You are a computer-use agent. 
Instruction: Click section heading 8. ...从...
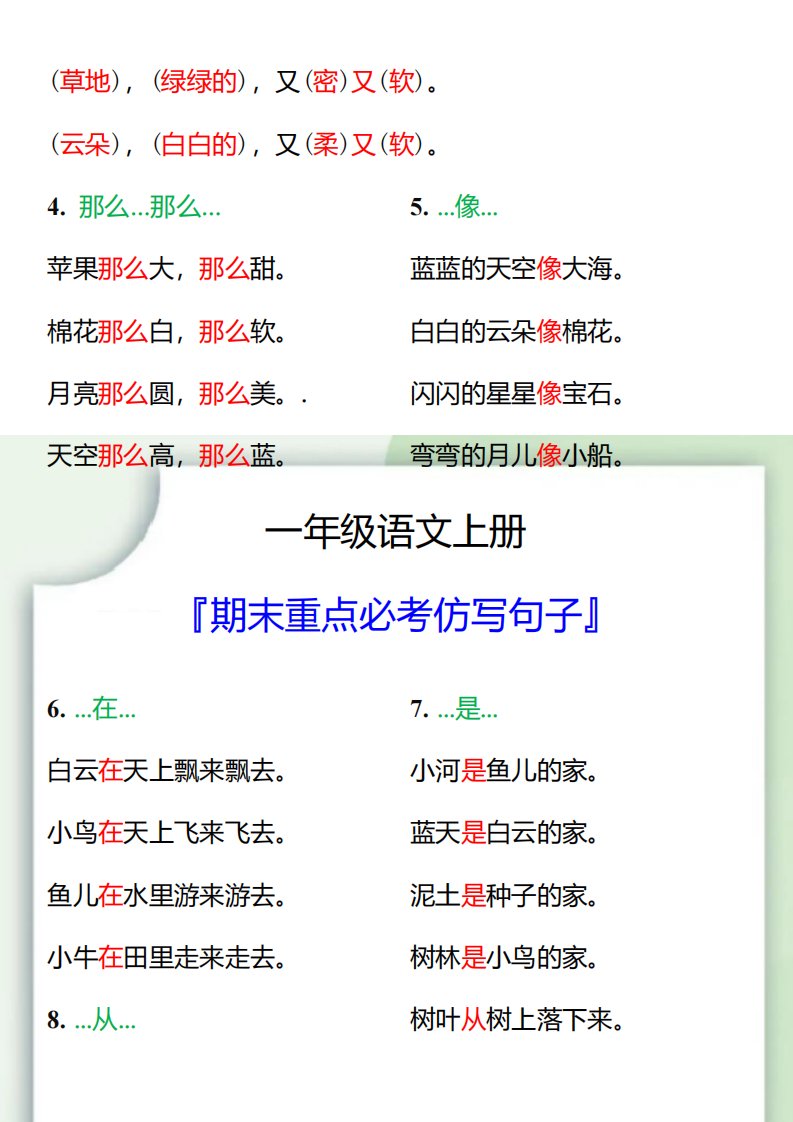[92, 1020]
